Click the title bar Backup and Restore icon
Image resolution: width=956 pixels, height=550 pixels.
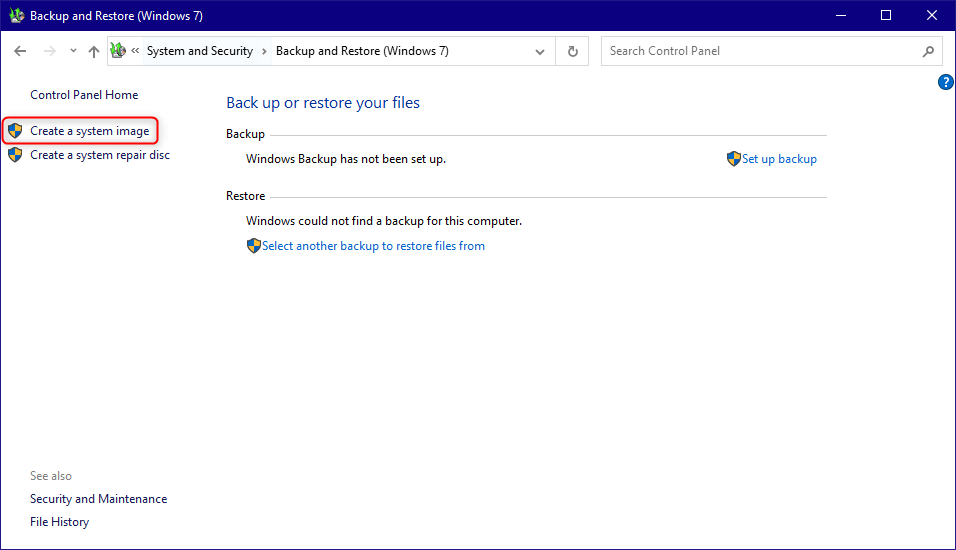pyautogui.click(x=16, y=15)
